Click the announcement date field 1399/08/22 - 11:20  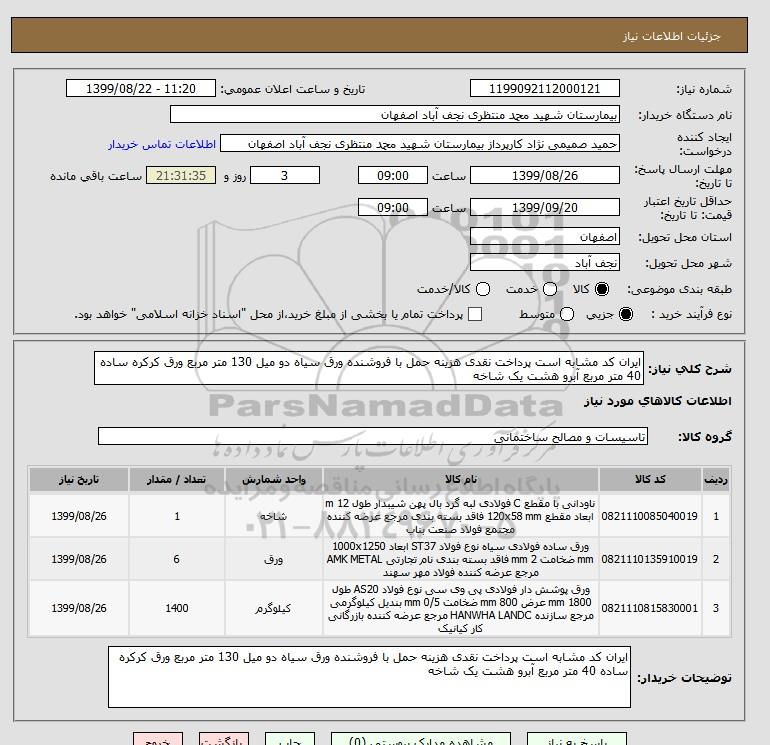tap(140, 88)
